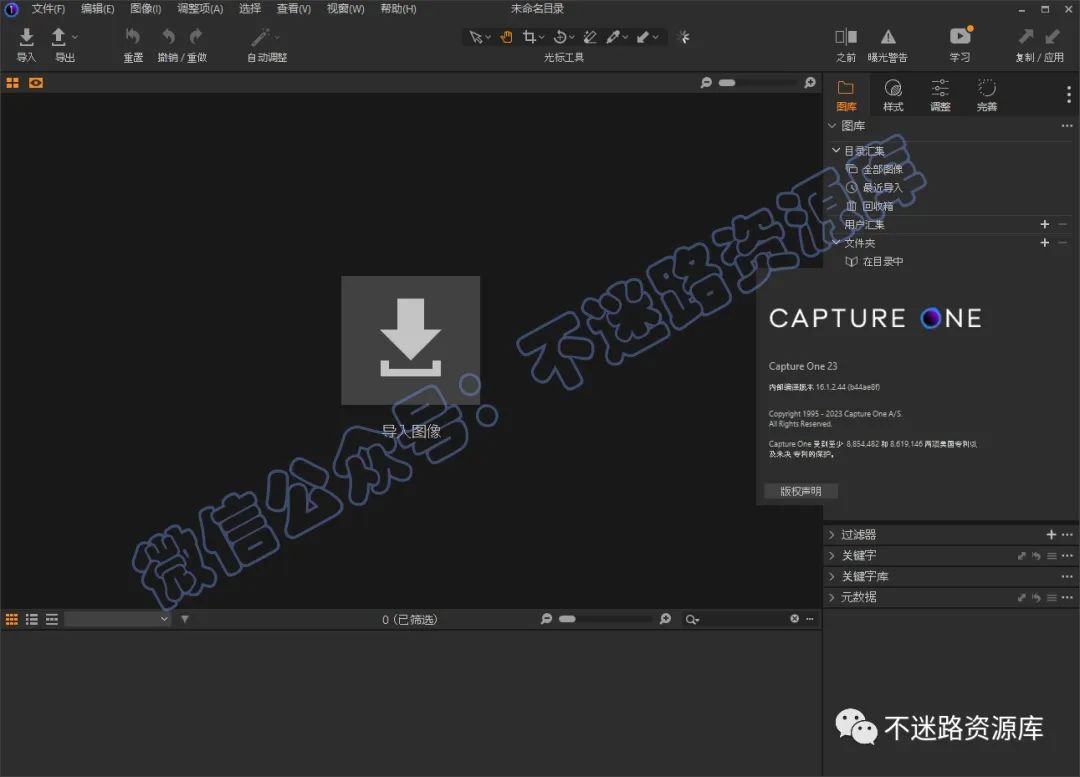Open the 完善 refine tool tab
The width and height of the screenshot is (1080, 777).
(986, 95)
